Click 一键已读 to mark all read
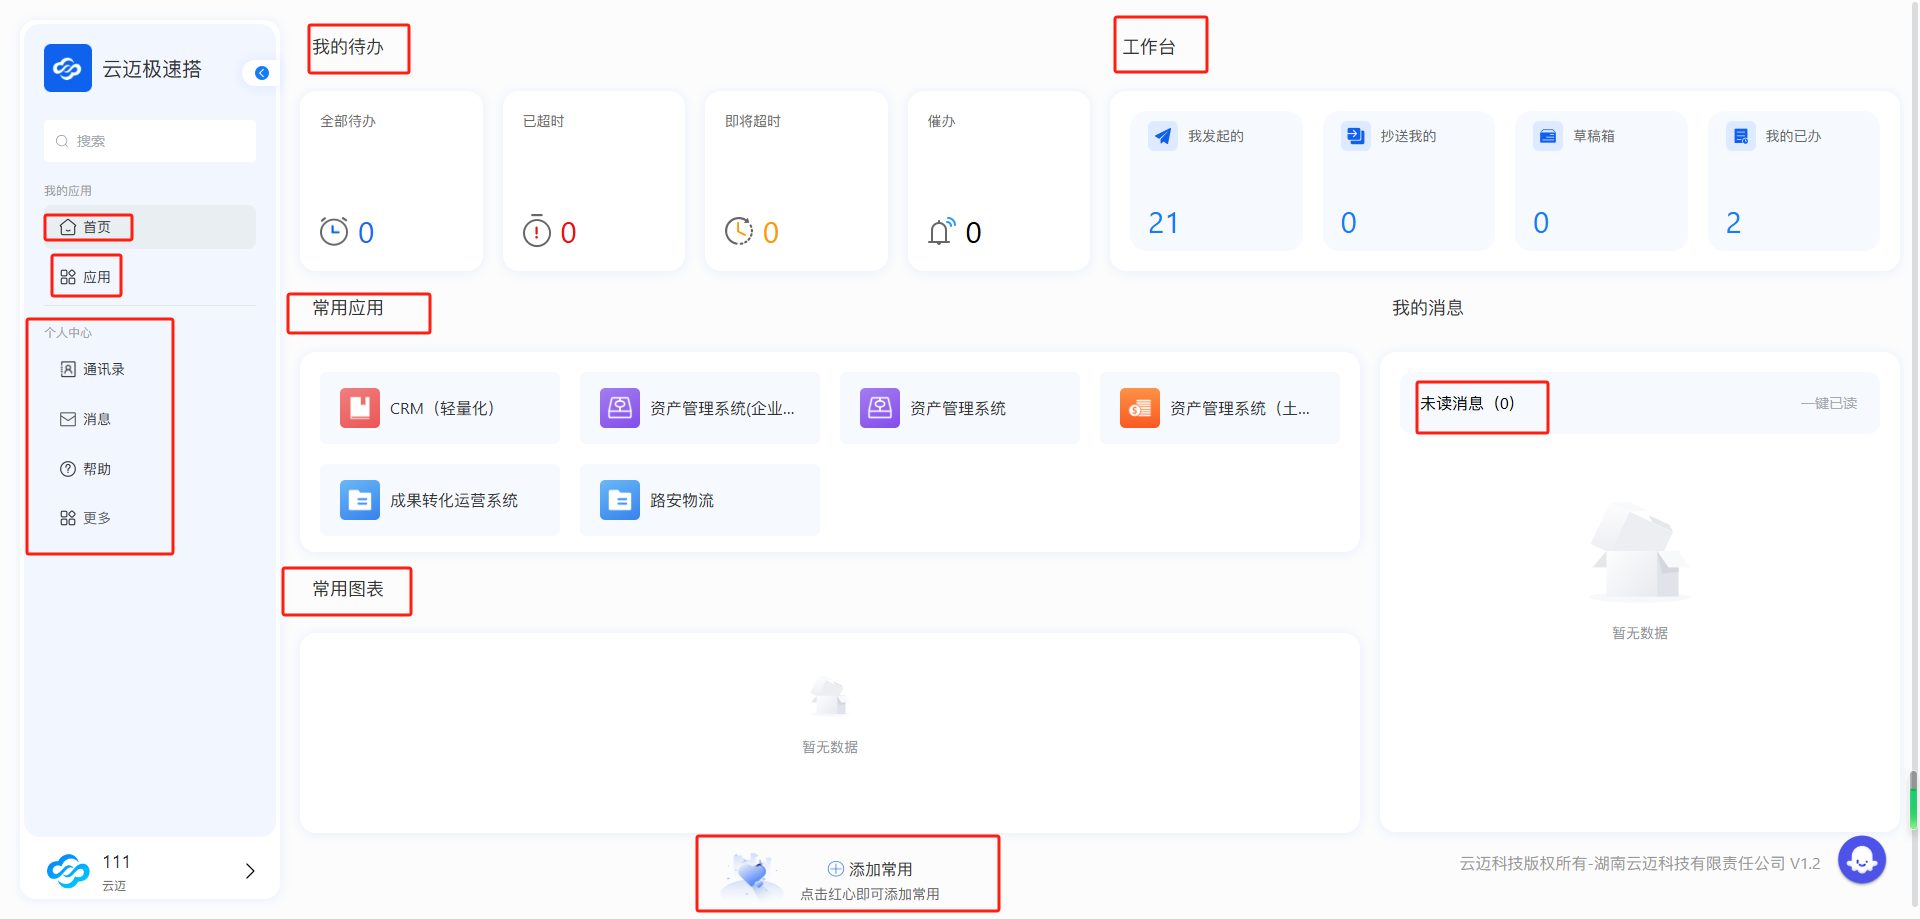 pos(1828,403)
